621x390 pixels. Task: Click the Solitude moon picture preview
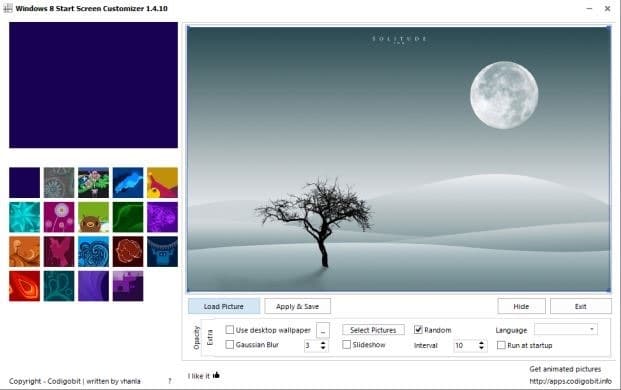(399, 159)
